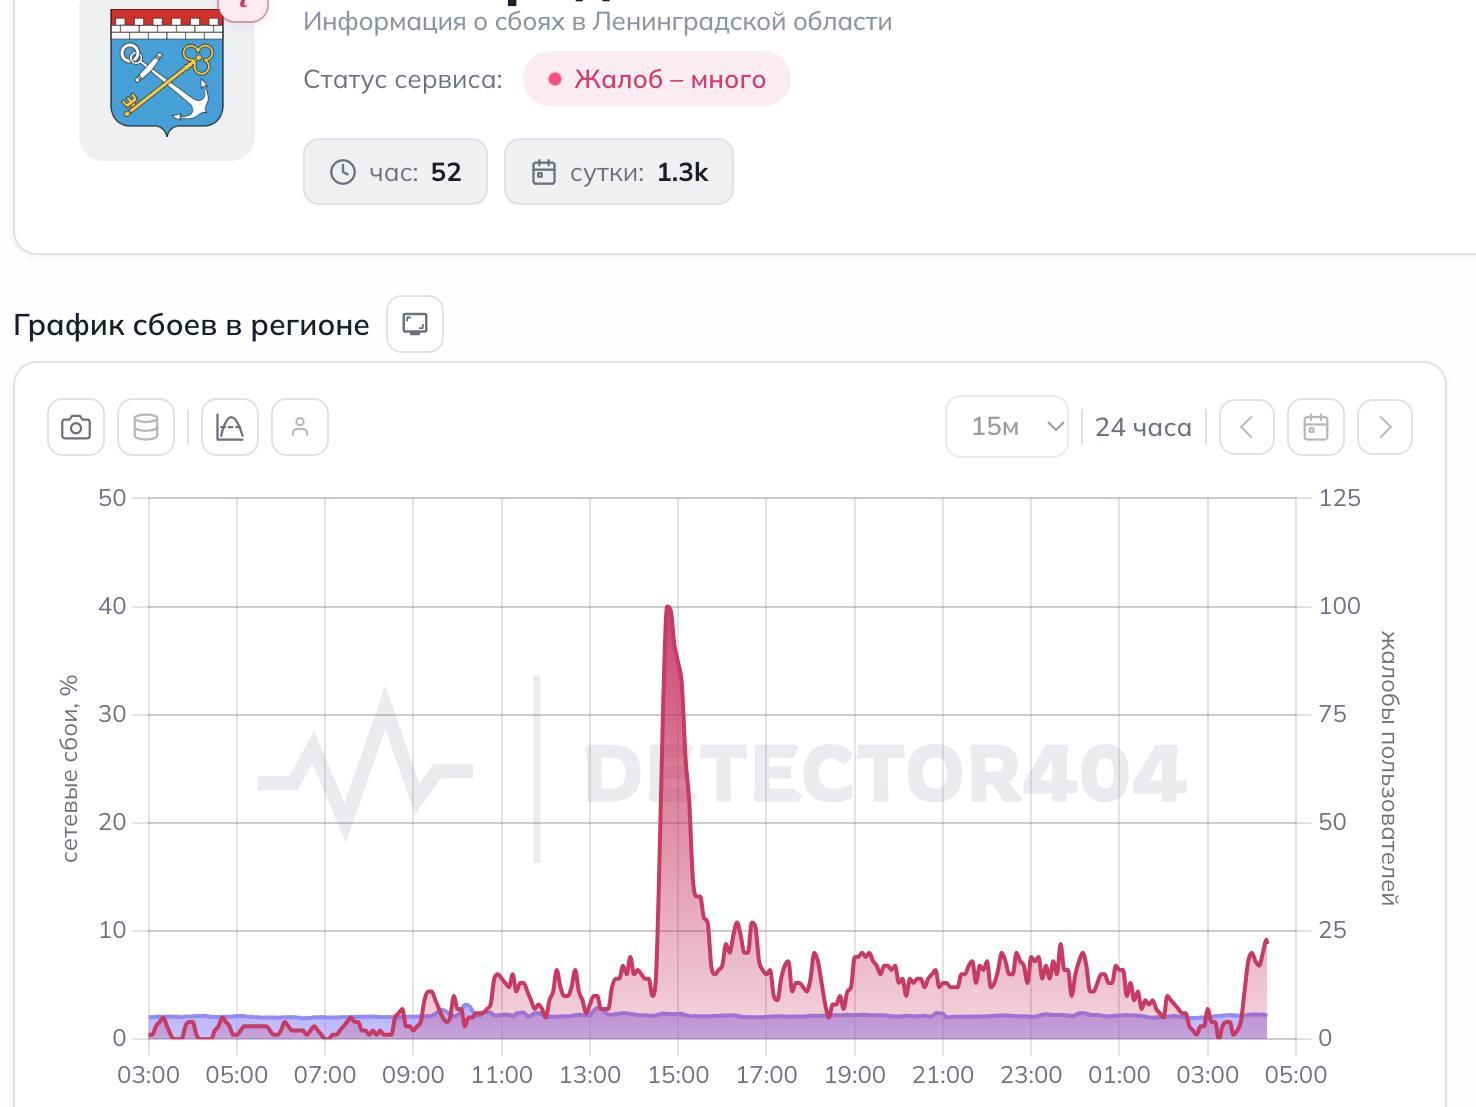Click the Жалоб – много status badge
This screenshot has height=1107, width=1476.
click(x=657, y=79)
